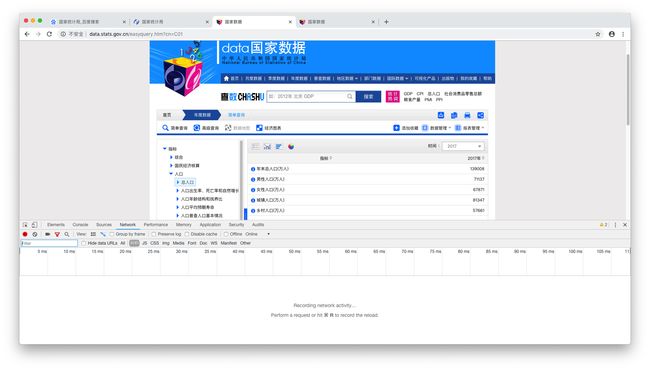Viewport: 650px width, 370px height.
Task: Filter requests by WS type
Action: [214, 243]
